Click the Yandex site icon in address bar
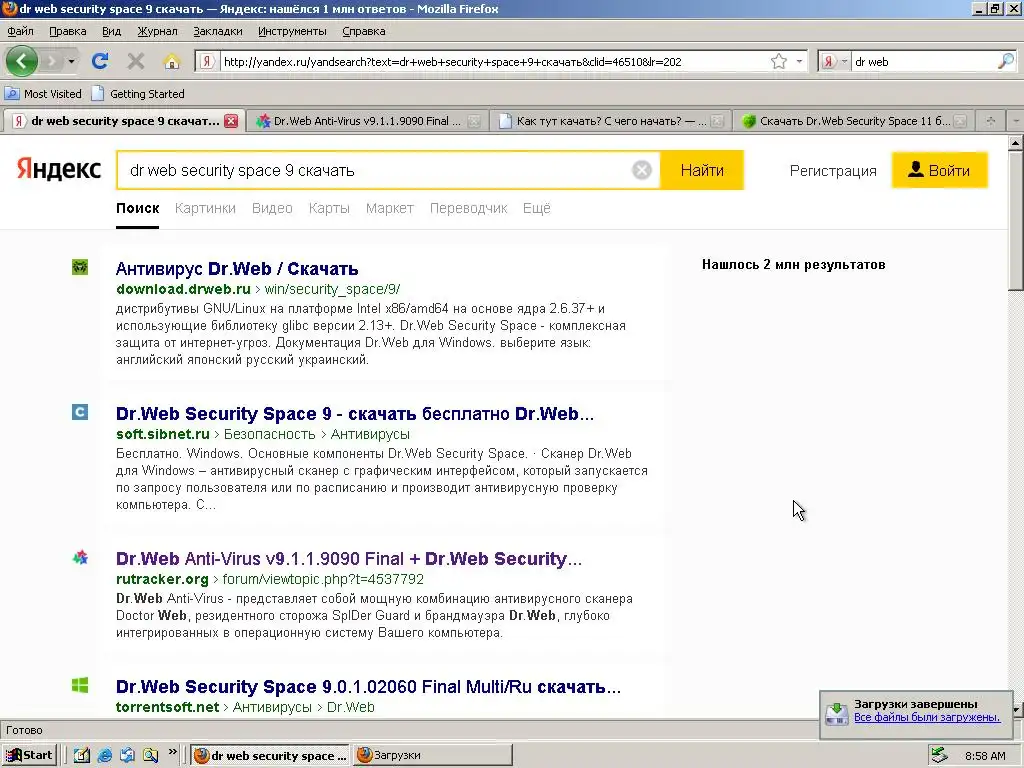1024x768 pixels. (207, 61)
